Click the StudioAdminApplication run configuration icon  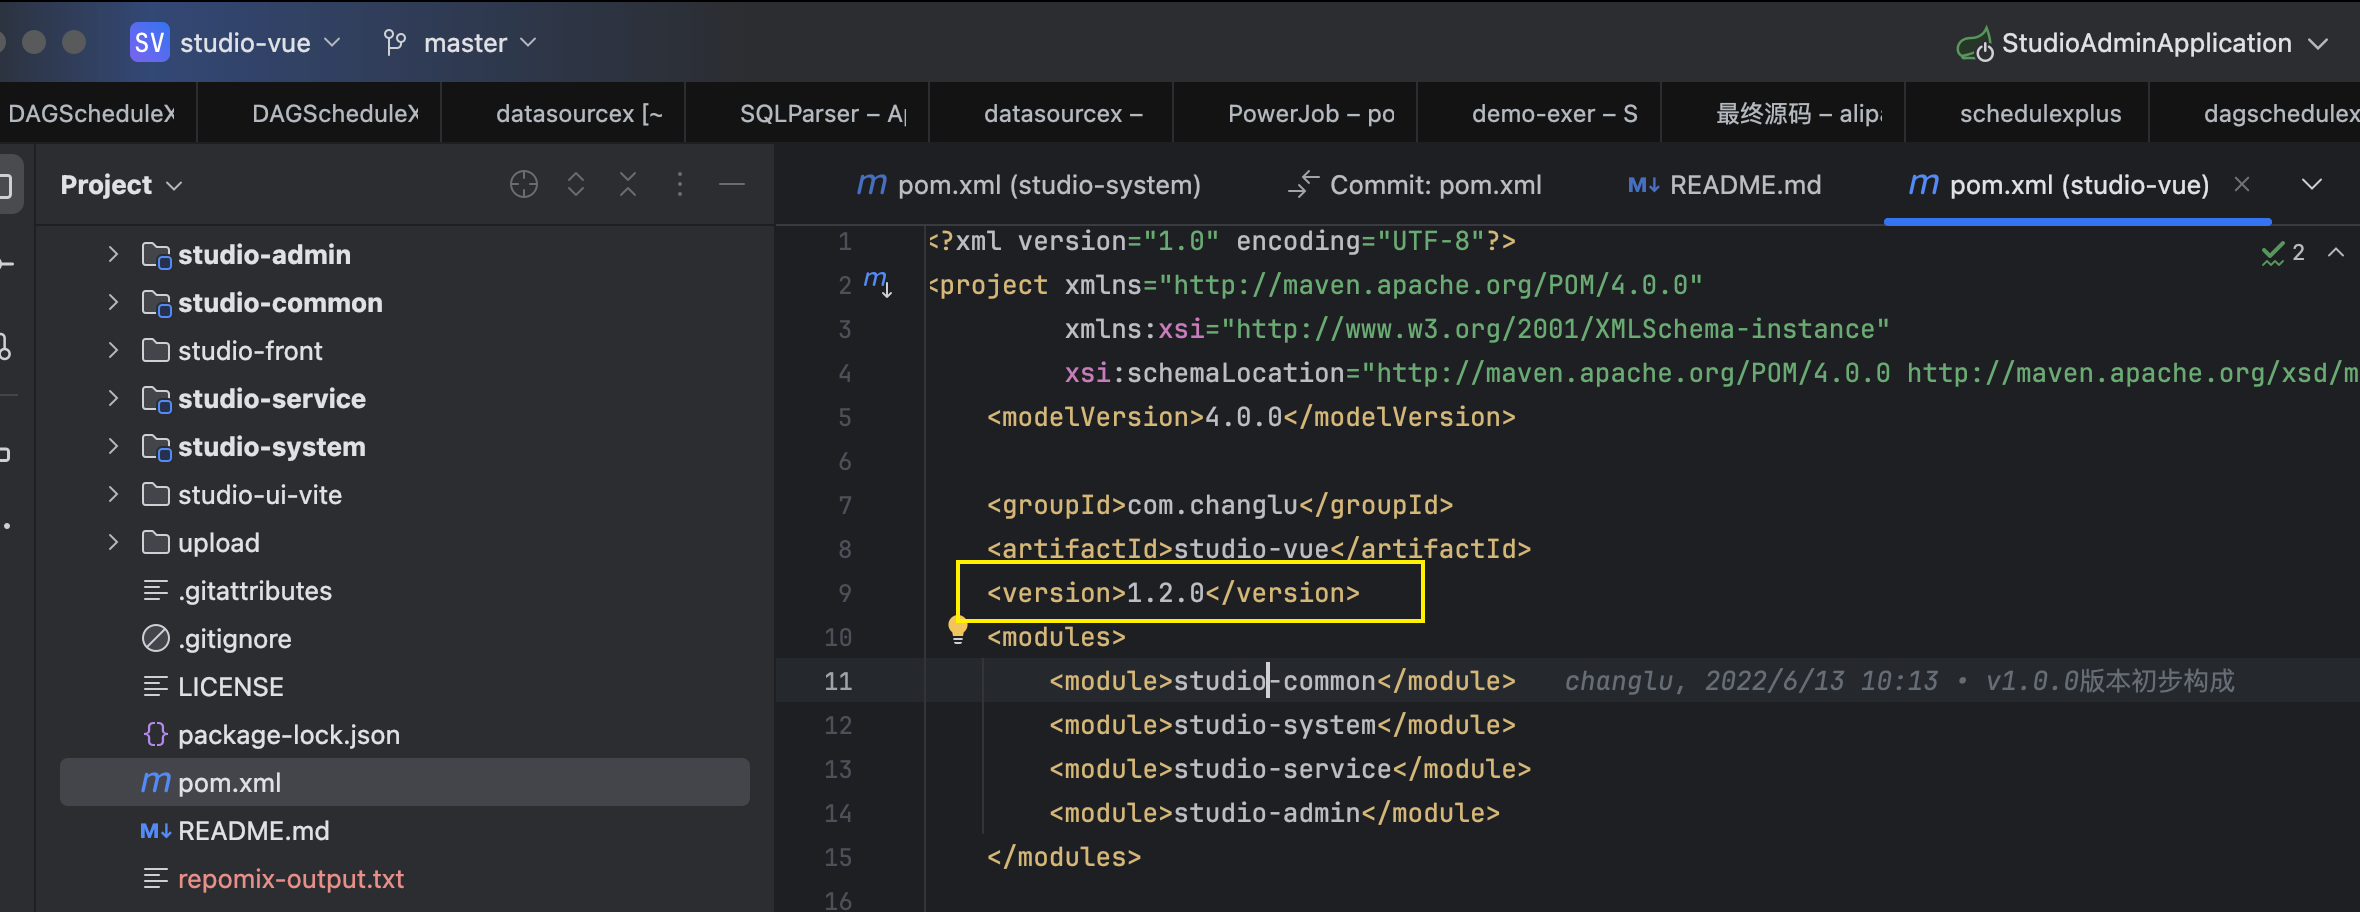(1975, 45)
